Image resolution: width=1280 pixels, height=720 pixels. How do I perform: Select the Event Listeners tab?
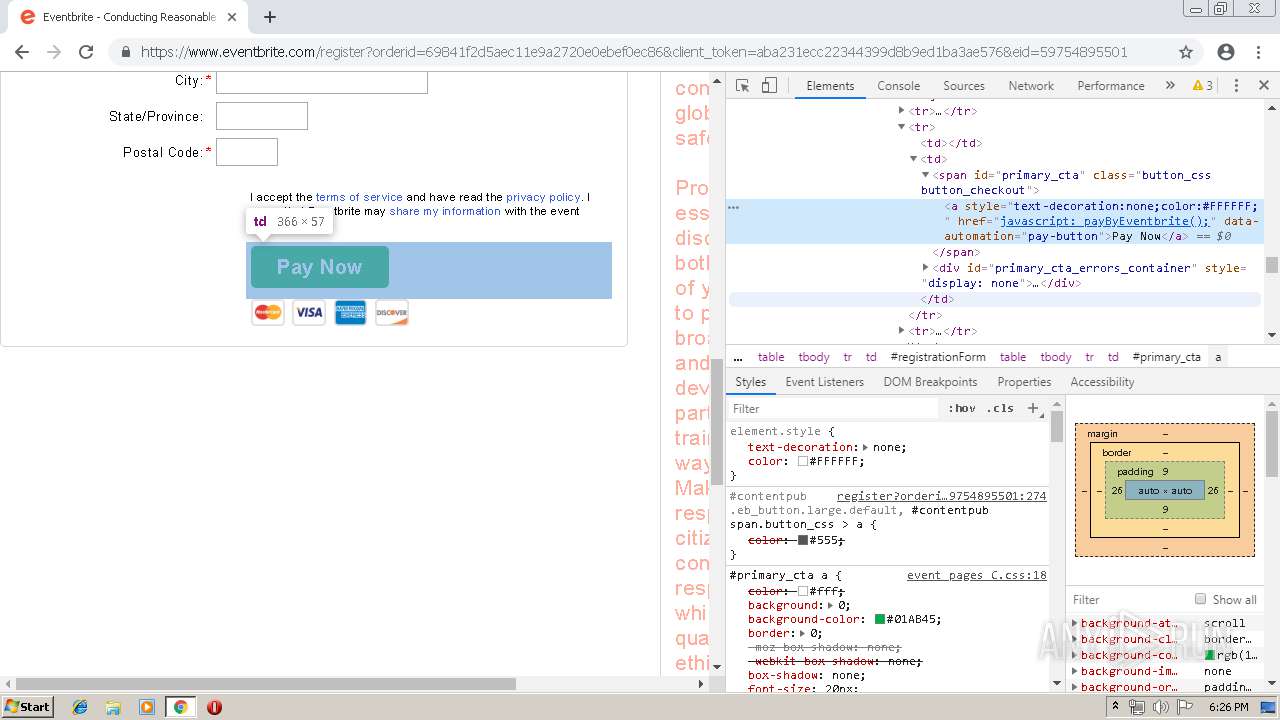coord(824,382)
